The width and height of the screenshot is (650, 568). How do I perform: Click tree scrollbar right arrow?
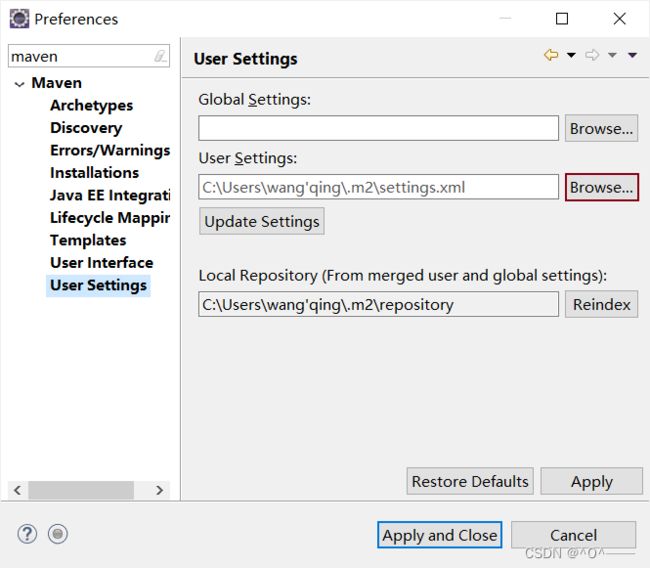coord(160,490)
